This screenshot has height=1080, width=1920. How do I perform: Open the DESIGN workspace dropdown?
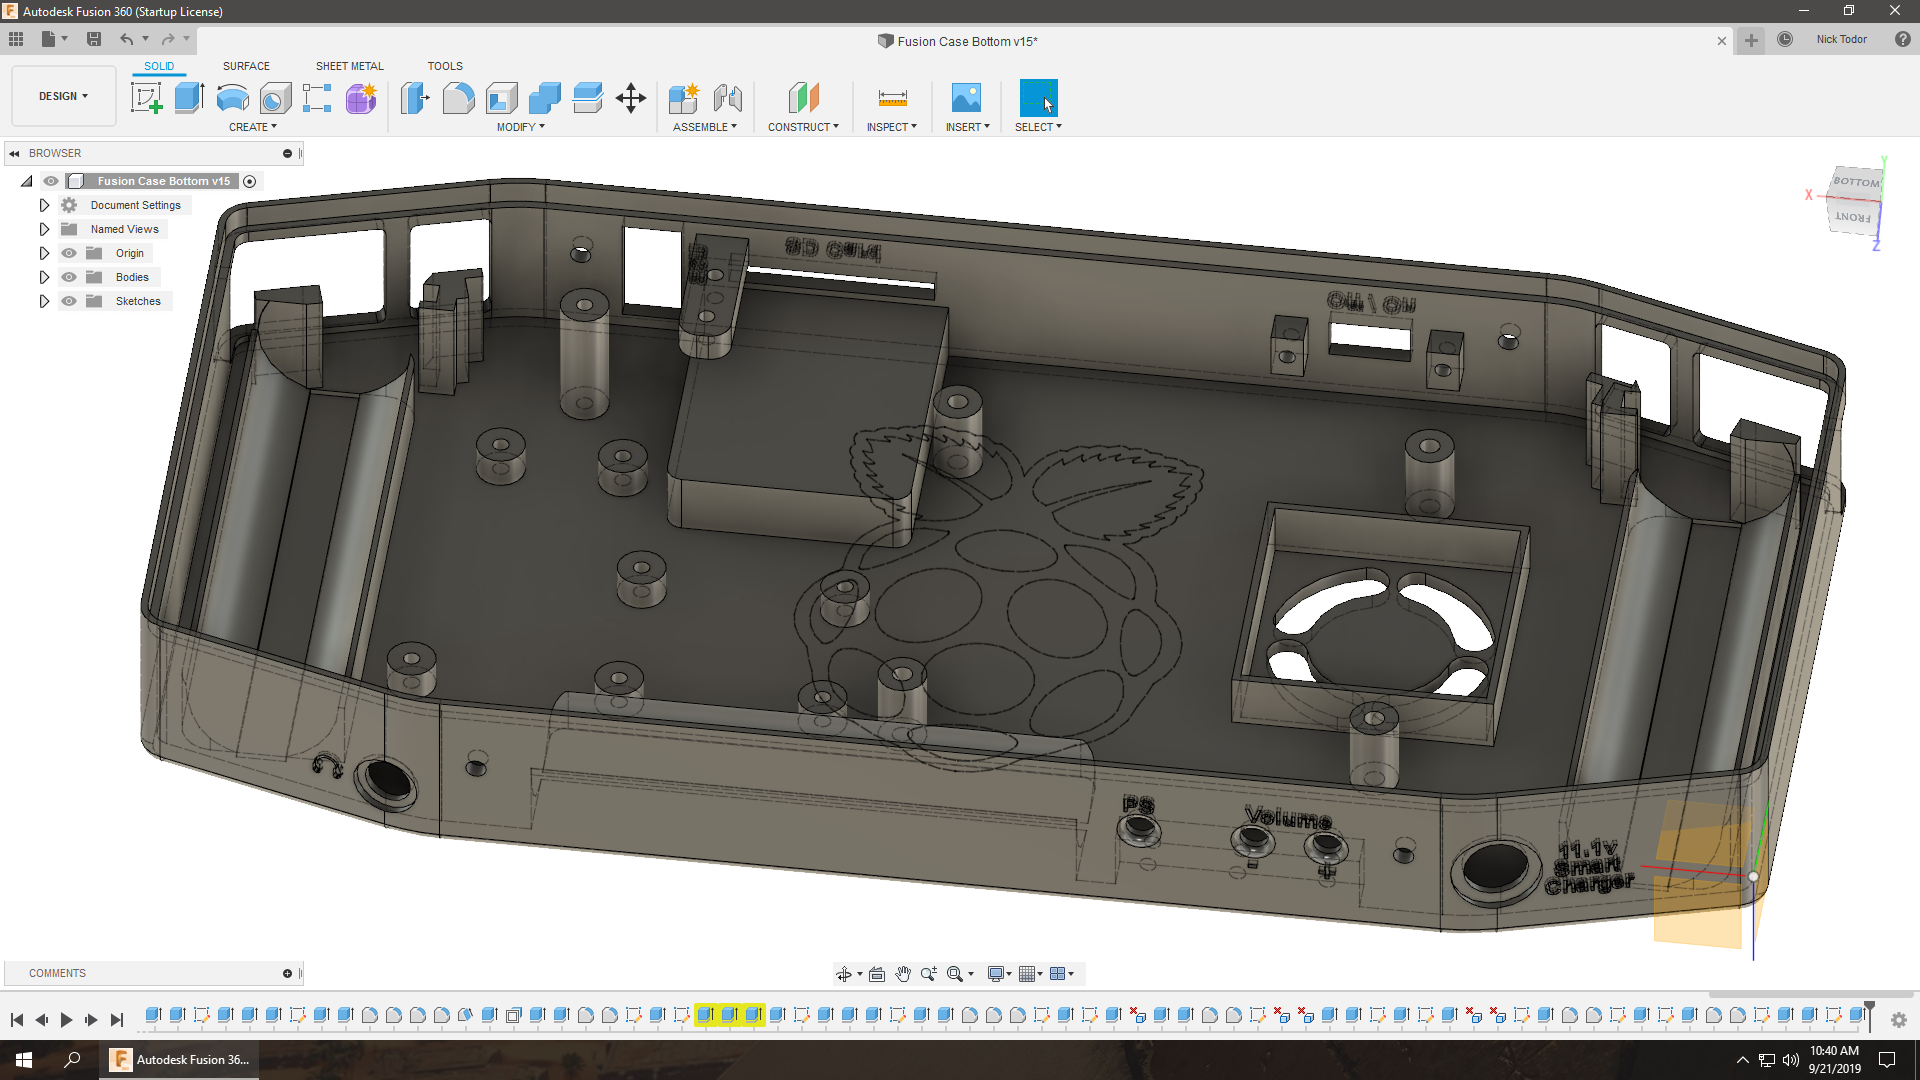coord(64,96)
